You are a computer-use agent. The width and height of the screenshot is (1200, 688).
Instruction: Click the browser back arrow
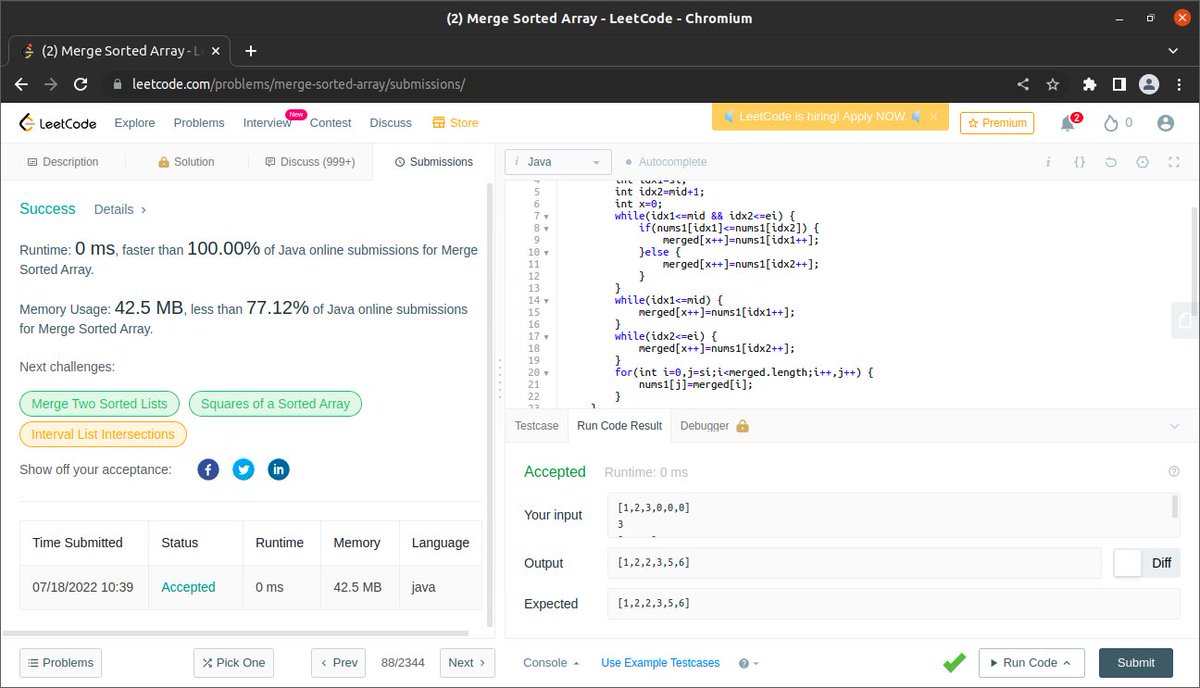21,85
